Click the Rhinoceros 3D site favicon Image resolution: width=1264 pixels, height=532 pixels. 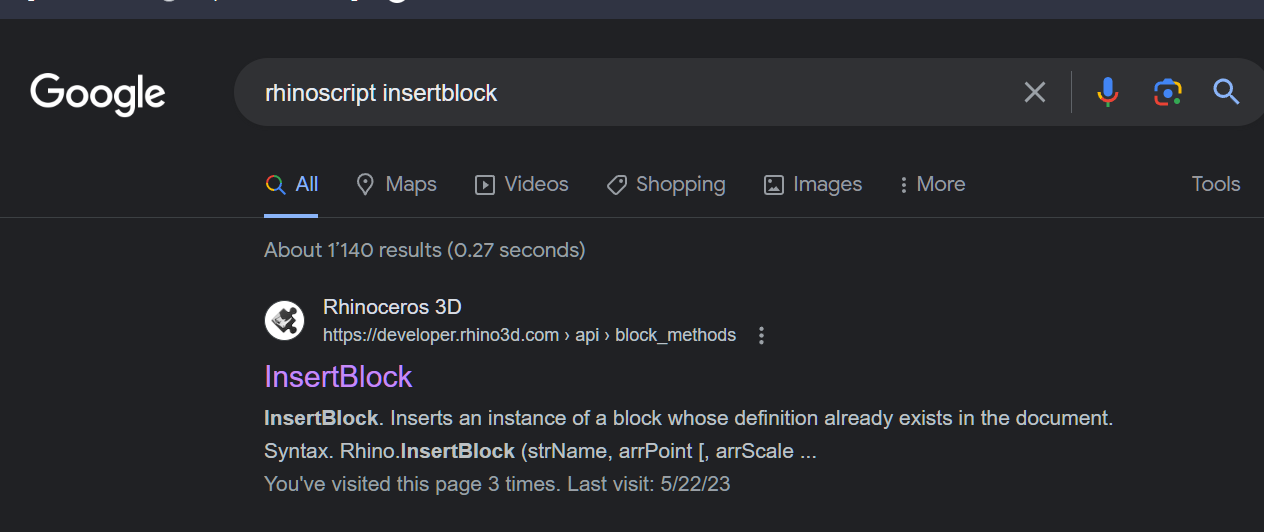[284, 320]
